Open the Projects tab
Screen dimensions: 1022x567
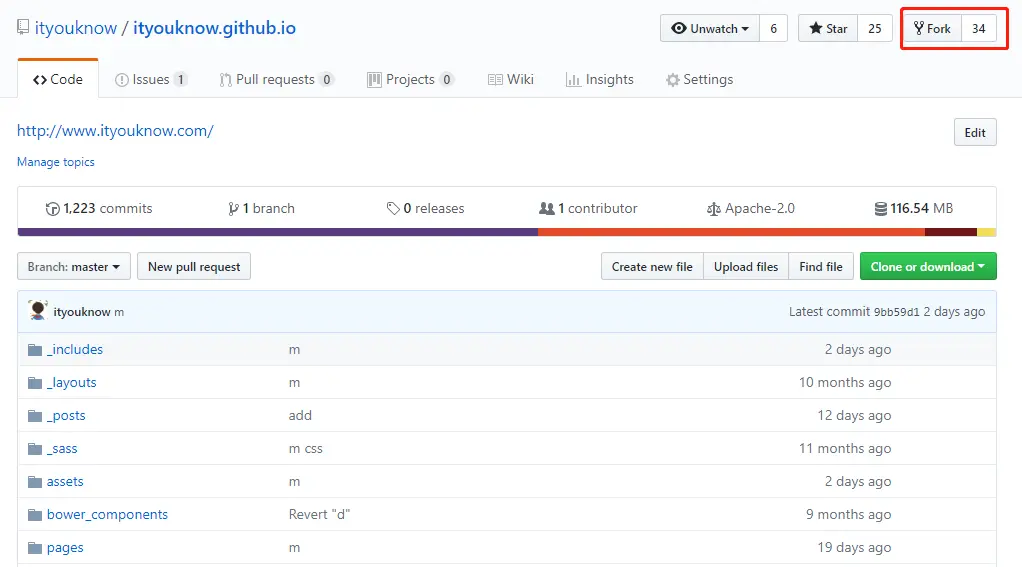411,80
